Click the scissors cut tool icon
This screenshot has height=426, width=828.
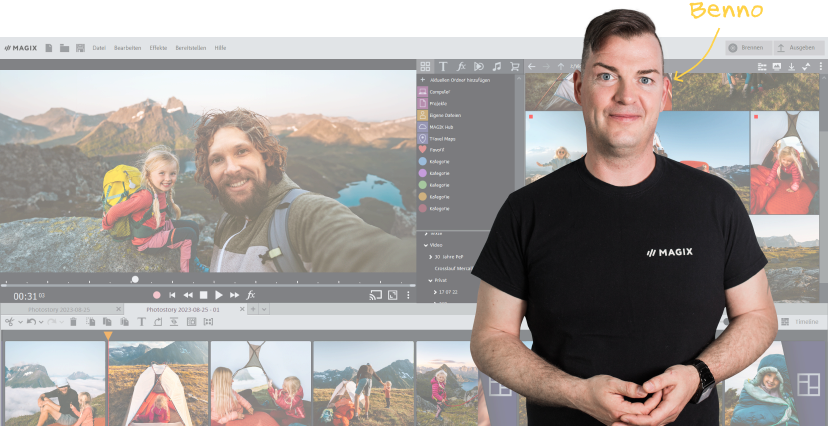coord(8,322)
